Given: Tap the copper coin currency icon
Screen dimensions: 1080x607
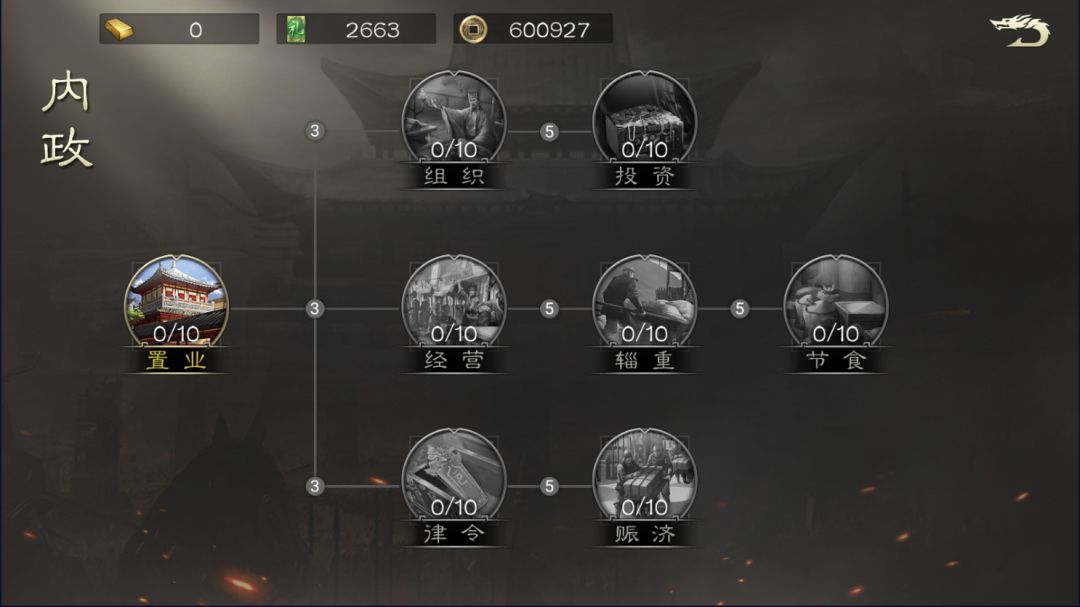Looking at the screenshot, I should [472, 30].
